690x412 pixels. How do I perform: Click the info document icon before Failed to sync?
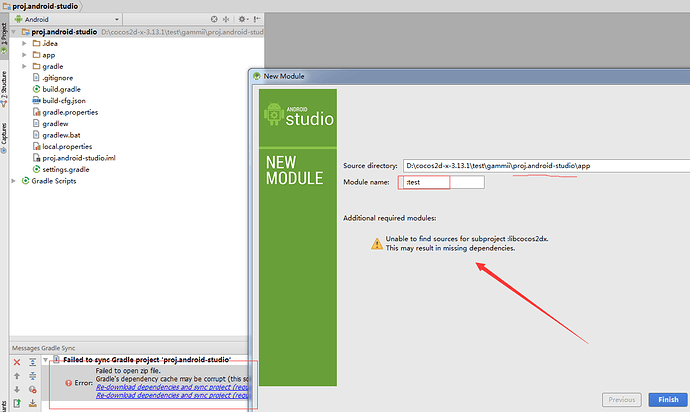(56, 359)
